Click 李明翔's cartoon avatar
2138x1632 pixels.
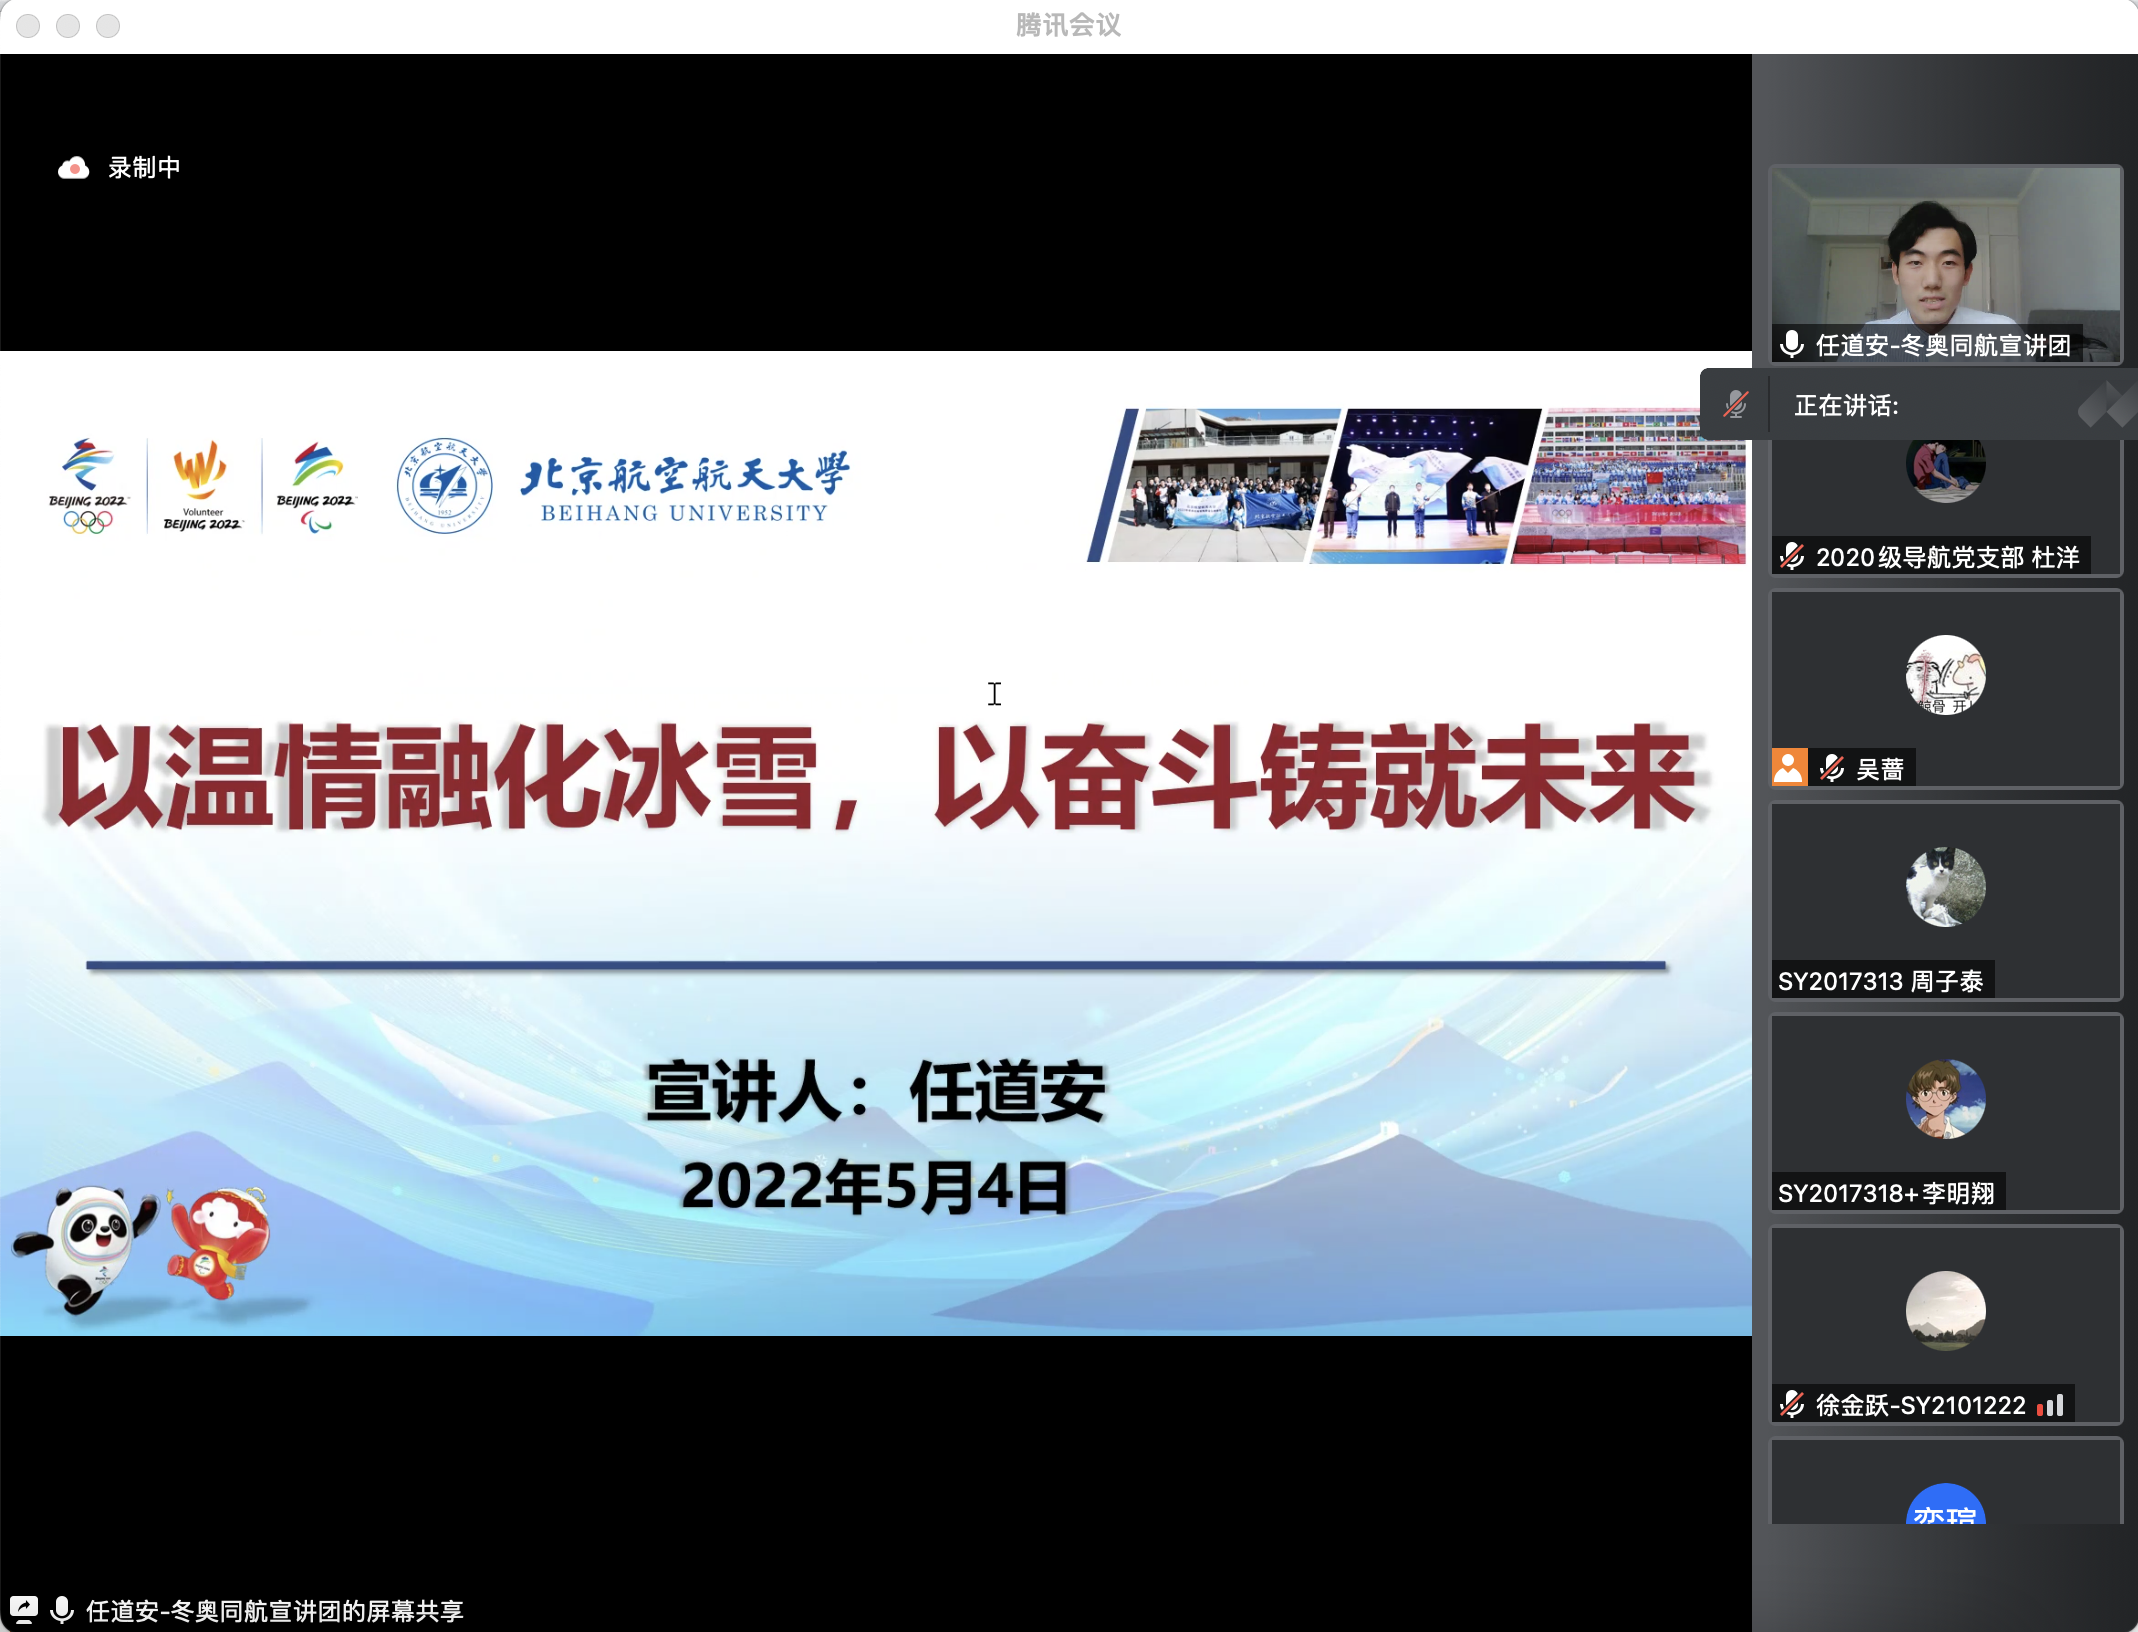click(1945, 1099)
